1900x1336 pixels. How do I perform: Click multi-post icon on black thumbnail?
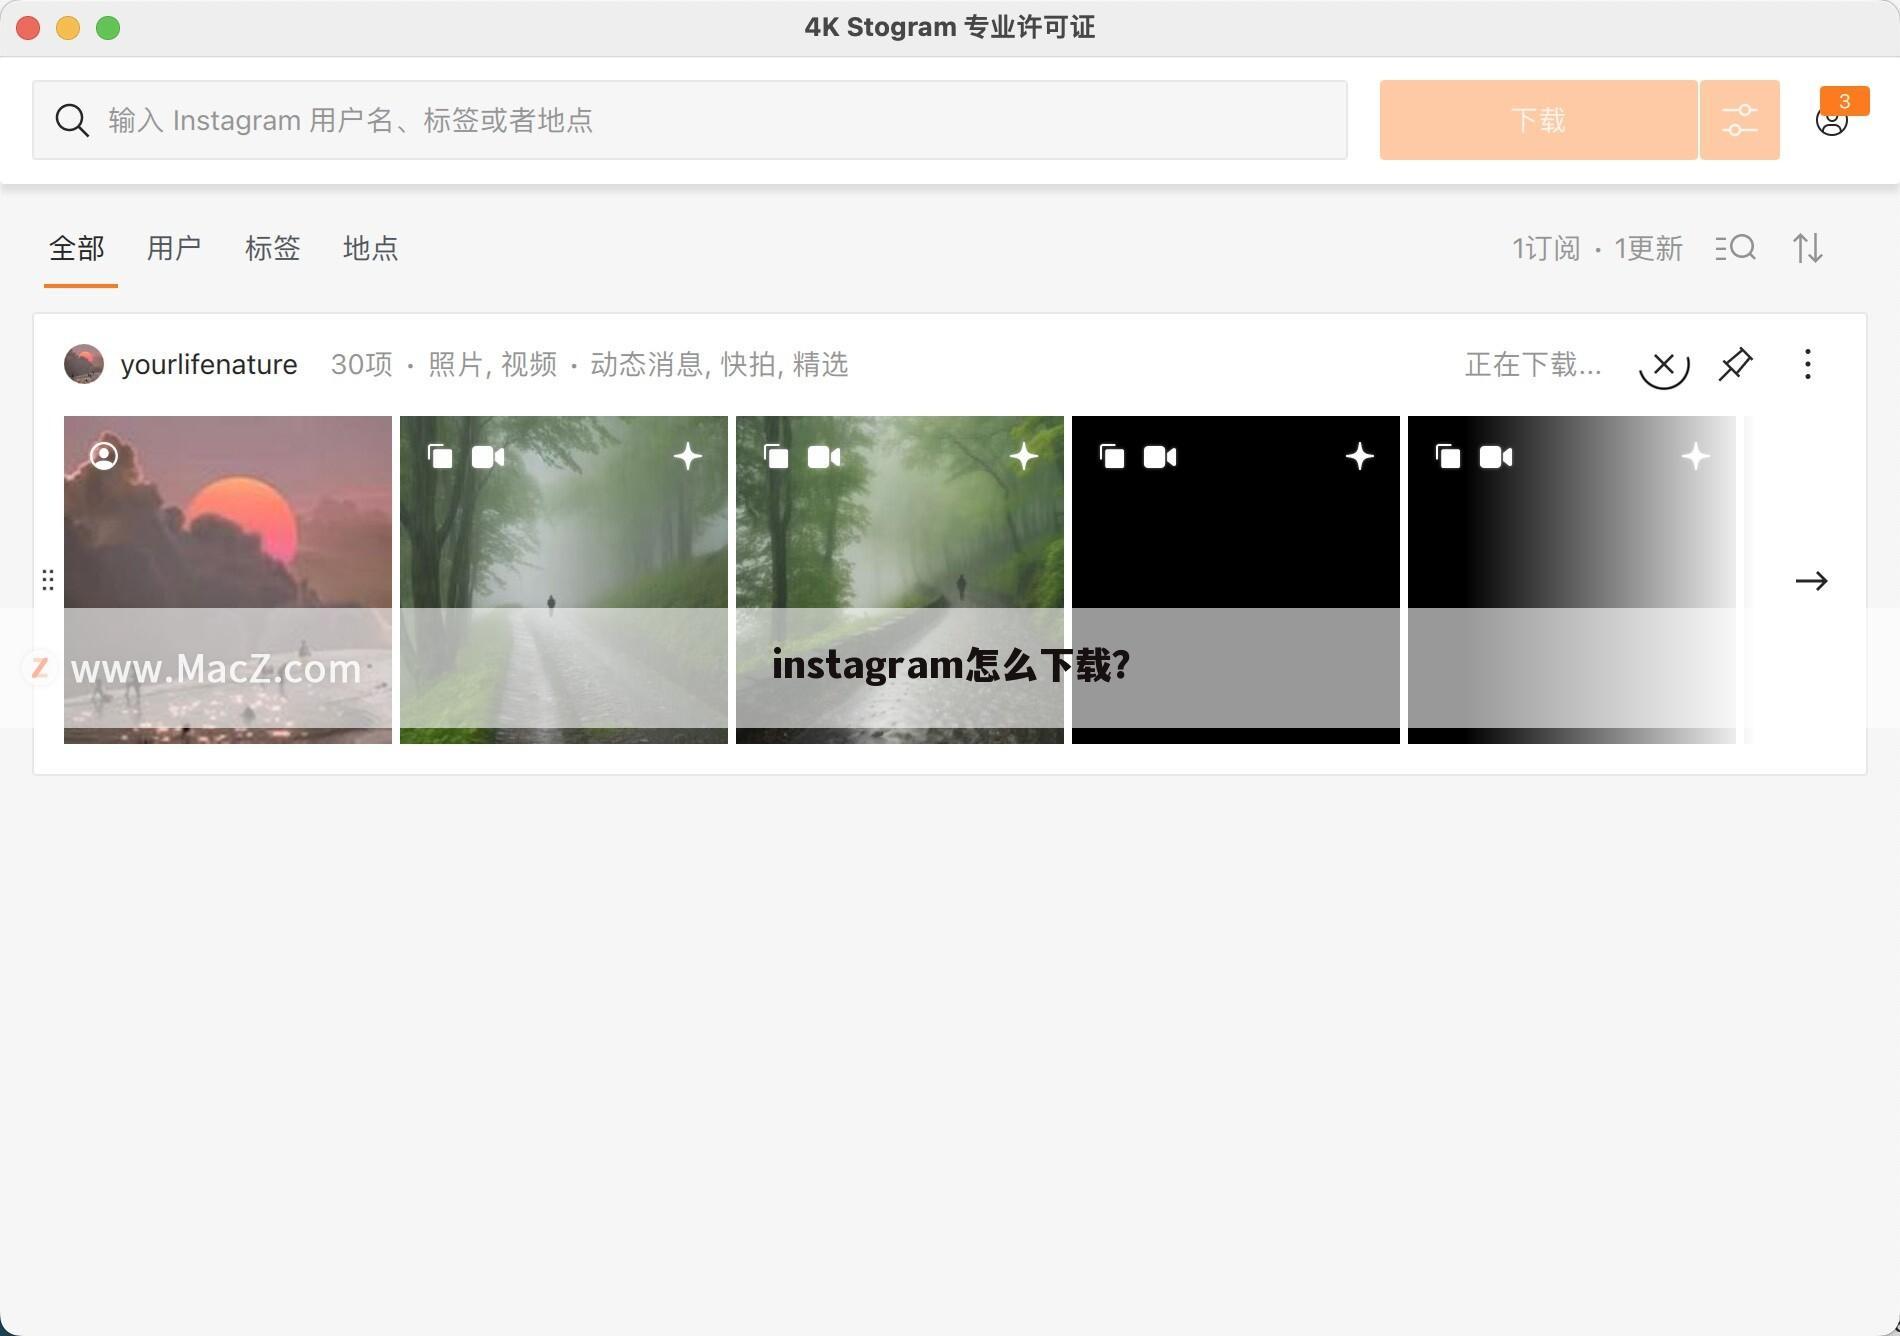(x=1112, y=457)
